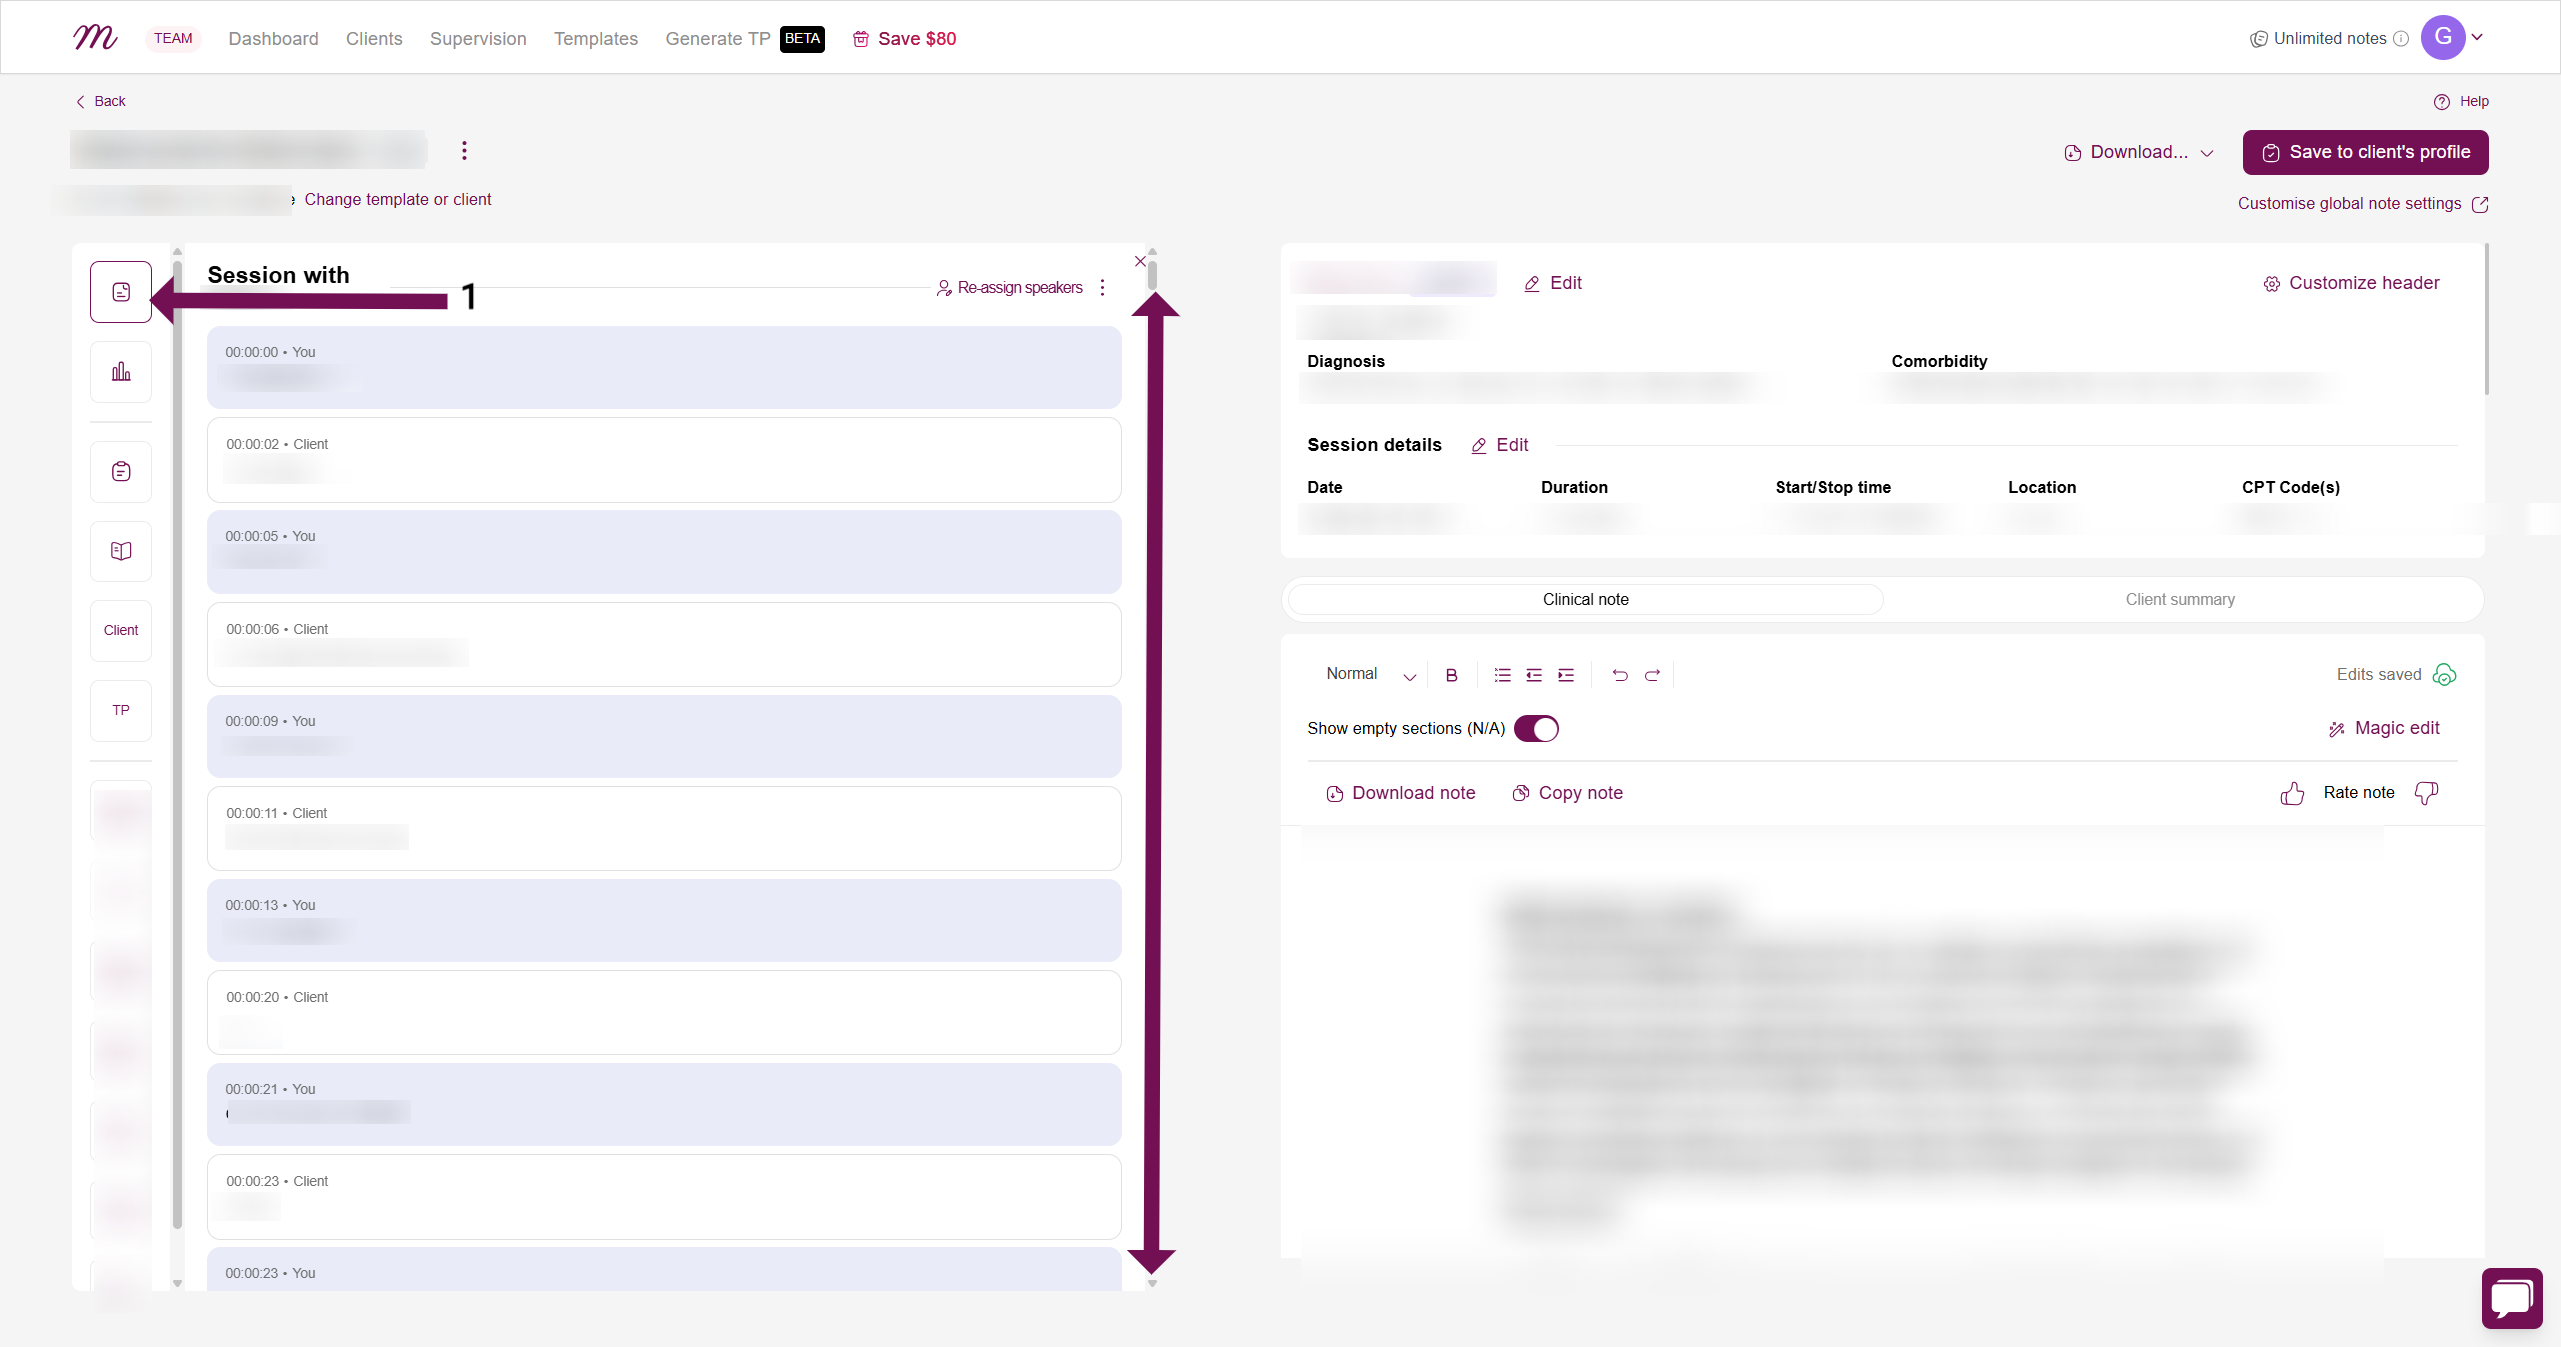Screen dimensions: 2561x1347
Task: Open the chat support widget
Action: click(2511, 1298)
